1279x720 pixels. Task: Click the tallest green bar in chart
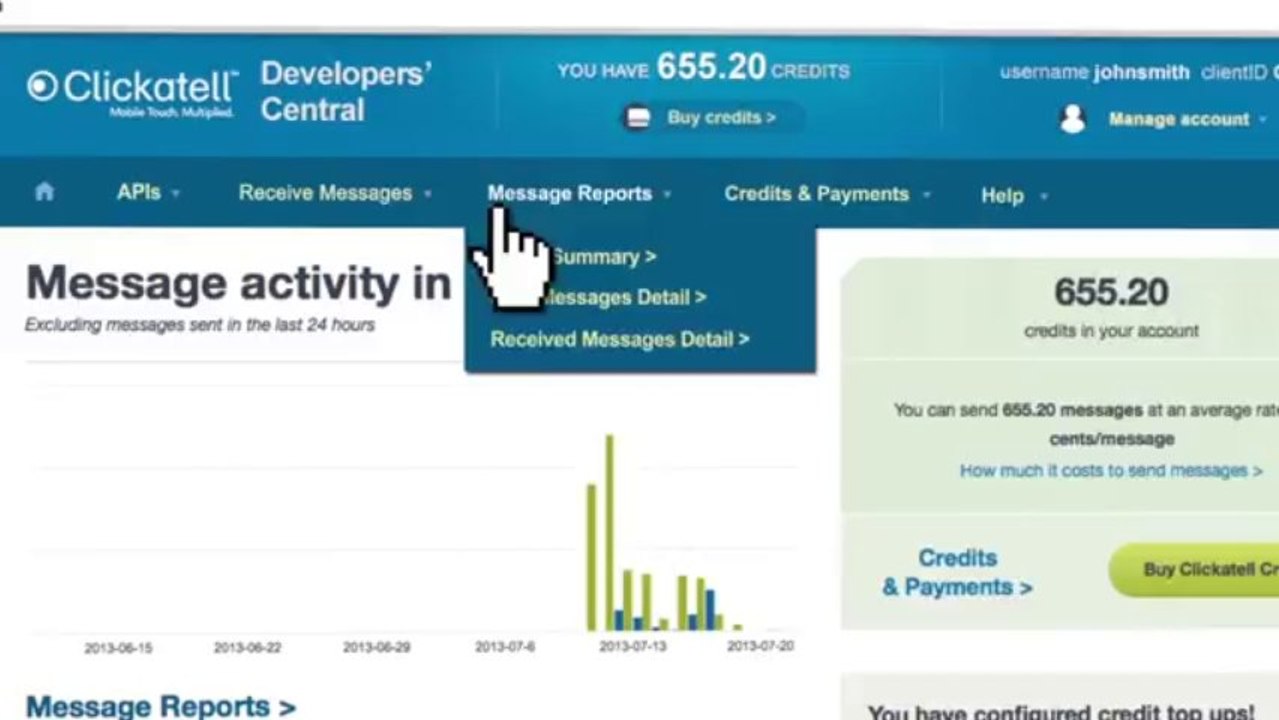coord(609,532)
